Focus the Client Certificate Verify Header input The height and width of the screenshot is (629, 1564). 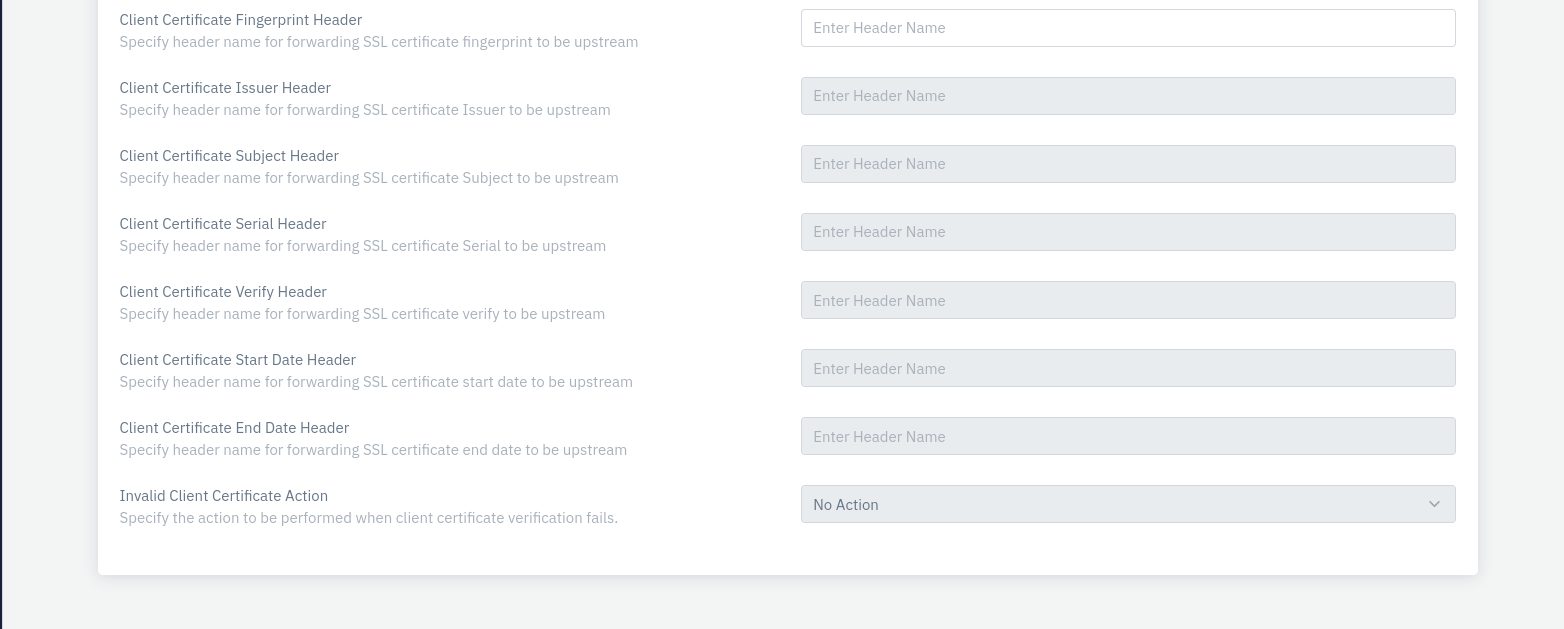(x=1127, y=300)
